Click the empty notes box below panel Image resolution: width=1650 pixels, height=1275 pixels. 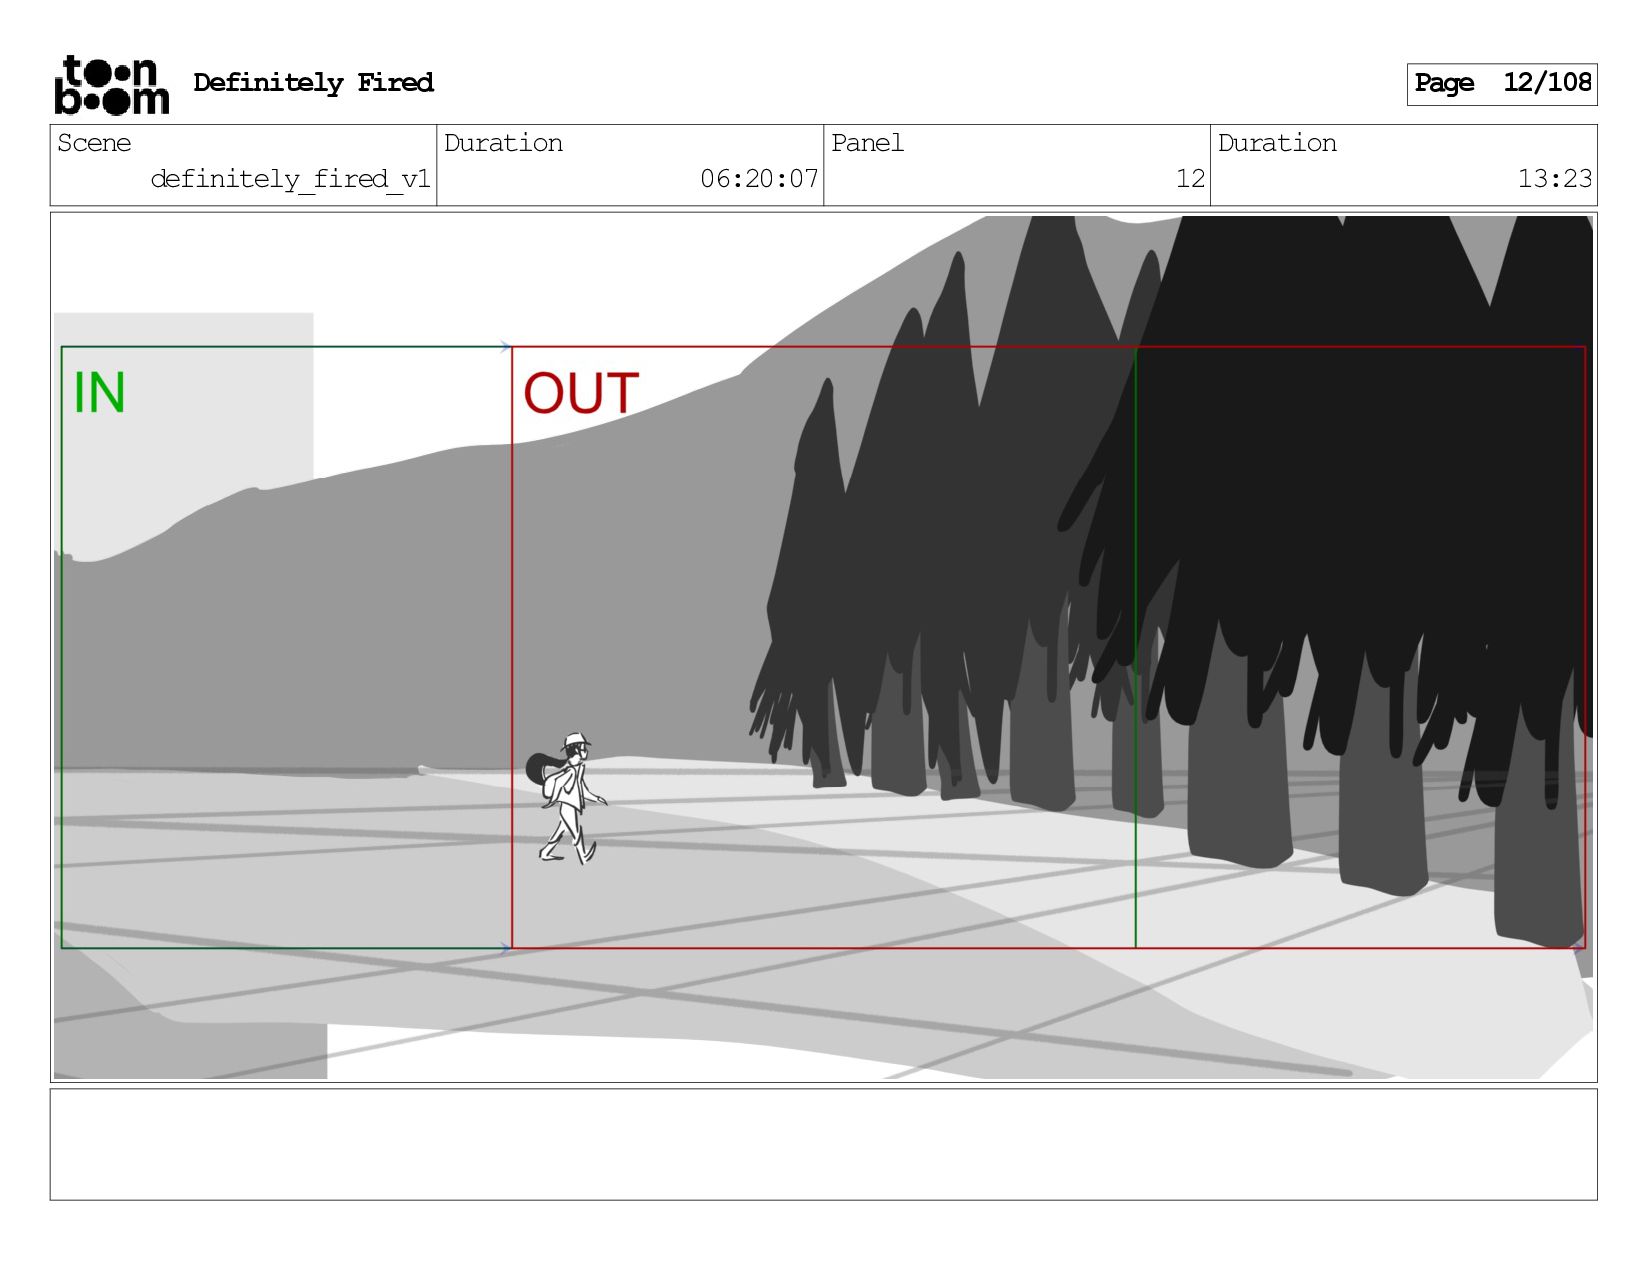click(823, 1144)
